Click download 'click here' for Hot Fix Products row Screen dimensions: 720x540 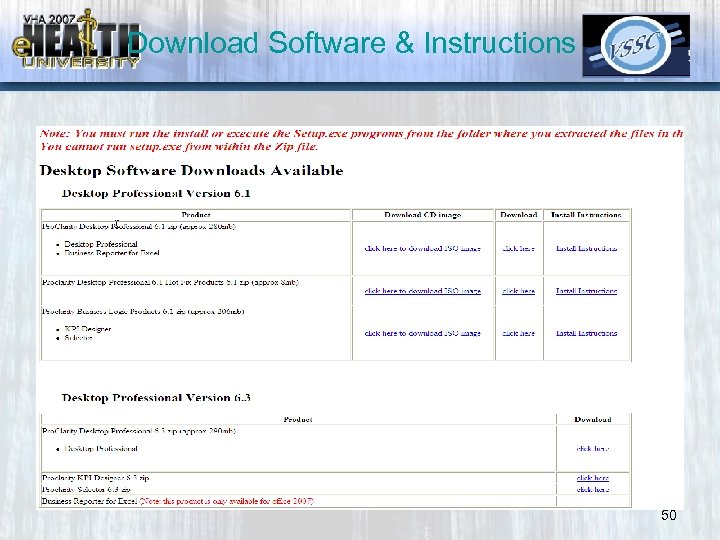[x=518, y=291]
